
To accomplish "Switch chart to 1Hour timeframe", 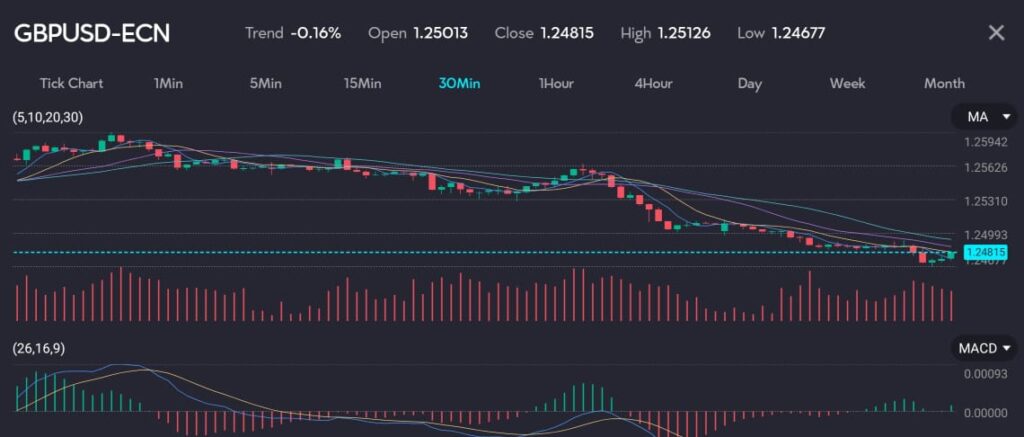I will [556, 83].
